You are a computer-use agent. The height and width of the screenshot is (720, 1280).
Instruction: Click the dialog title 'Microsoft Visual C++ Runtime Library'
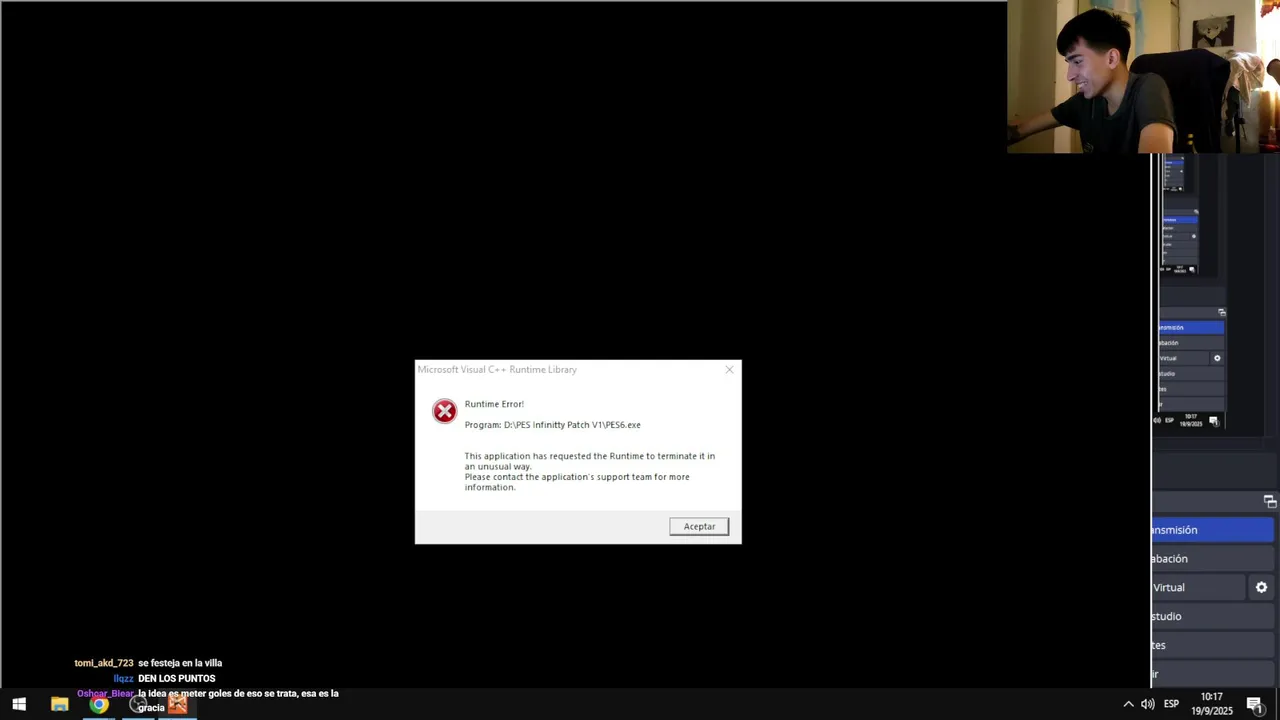[497, 370]
